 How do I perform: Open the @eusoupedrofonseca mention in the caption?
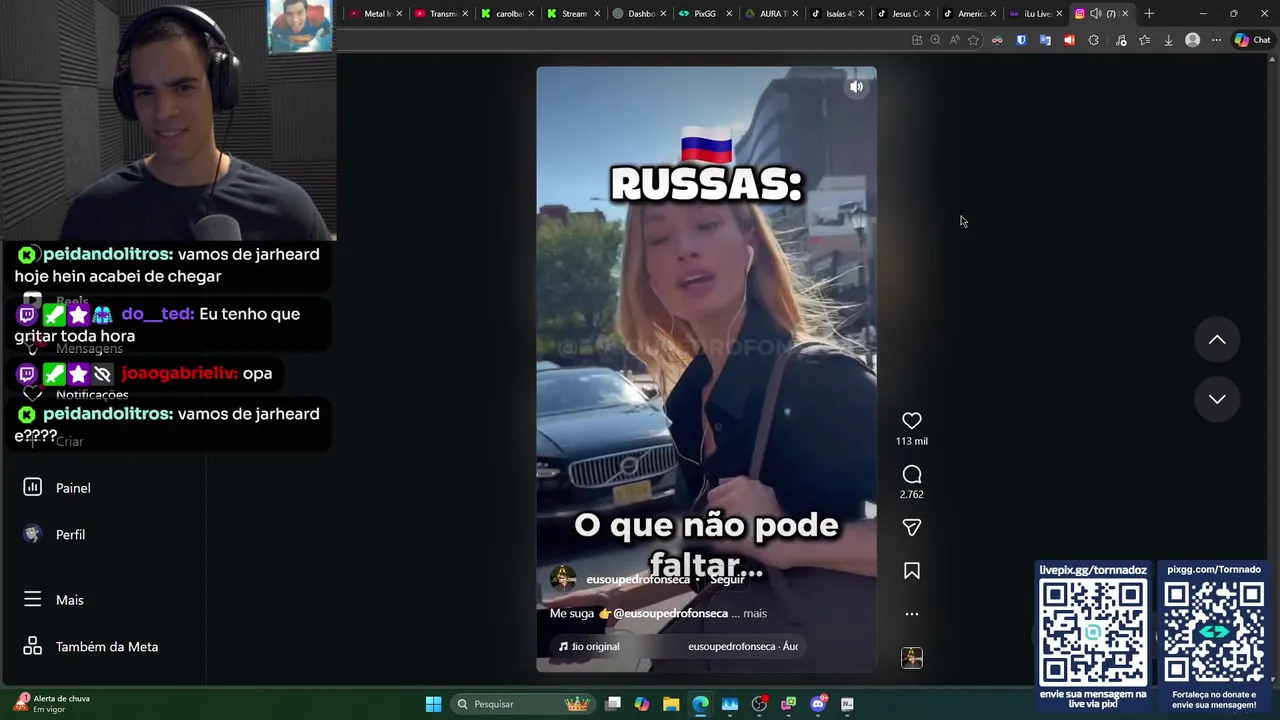point(670,613)
